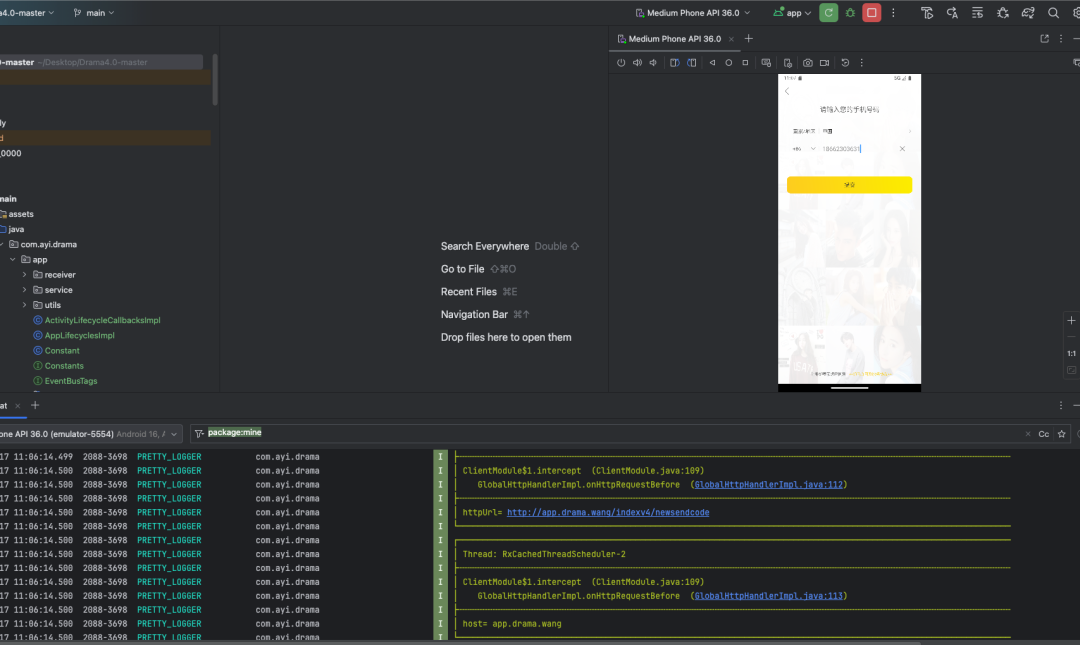The height and width of the screenshot is (645, 1080).
Task: Click the green Rerun app button
Action: point(828,13)
